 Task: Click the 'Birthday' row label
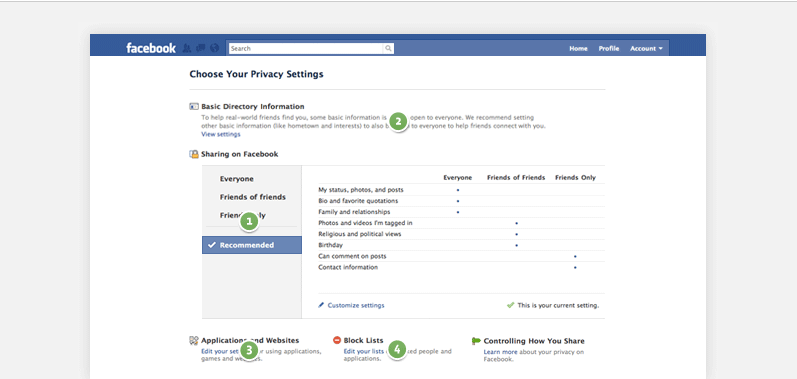(330, 245)
